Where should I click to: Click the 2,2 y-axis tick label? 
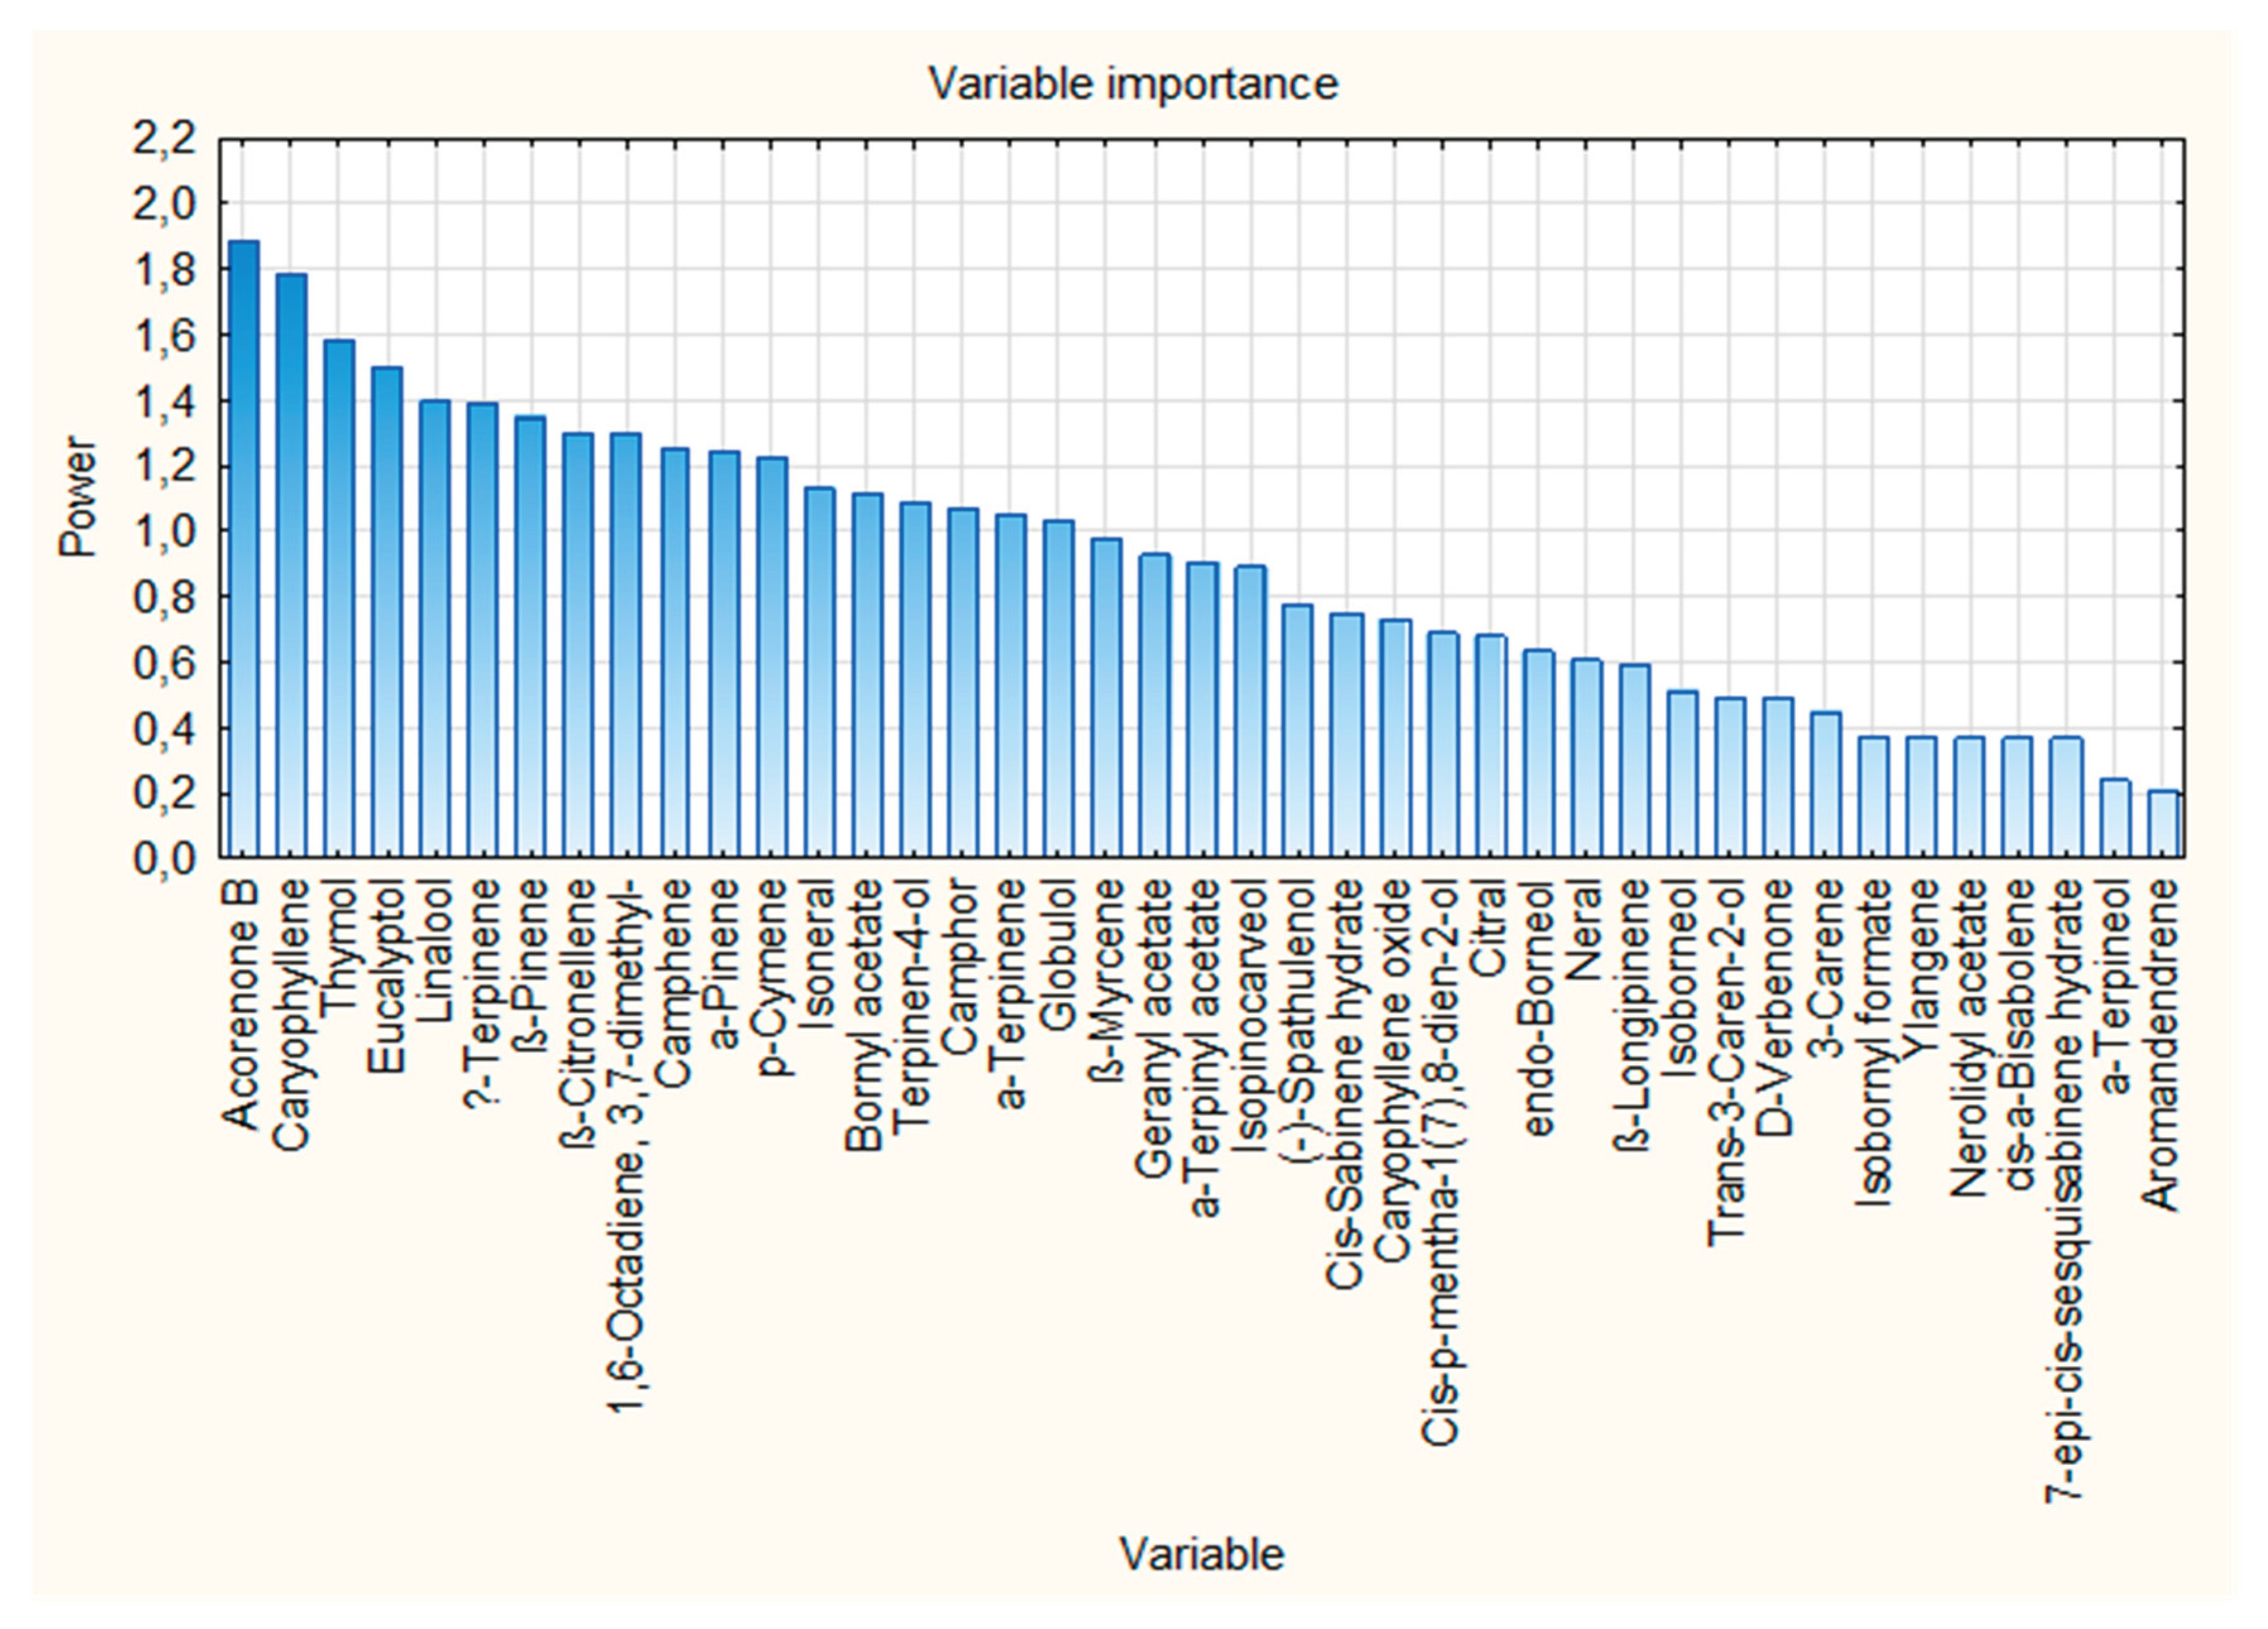[163, 138]
